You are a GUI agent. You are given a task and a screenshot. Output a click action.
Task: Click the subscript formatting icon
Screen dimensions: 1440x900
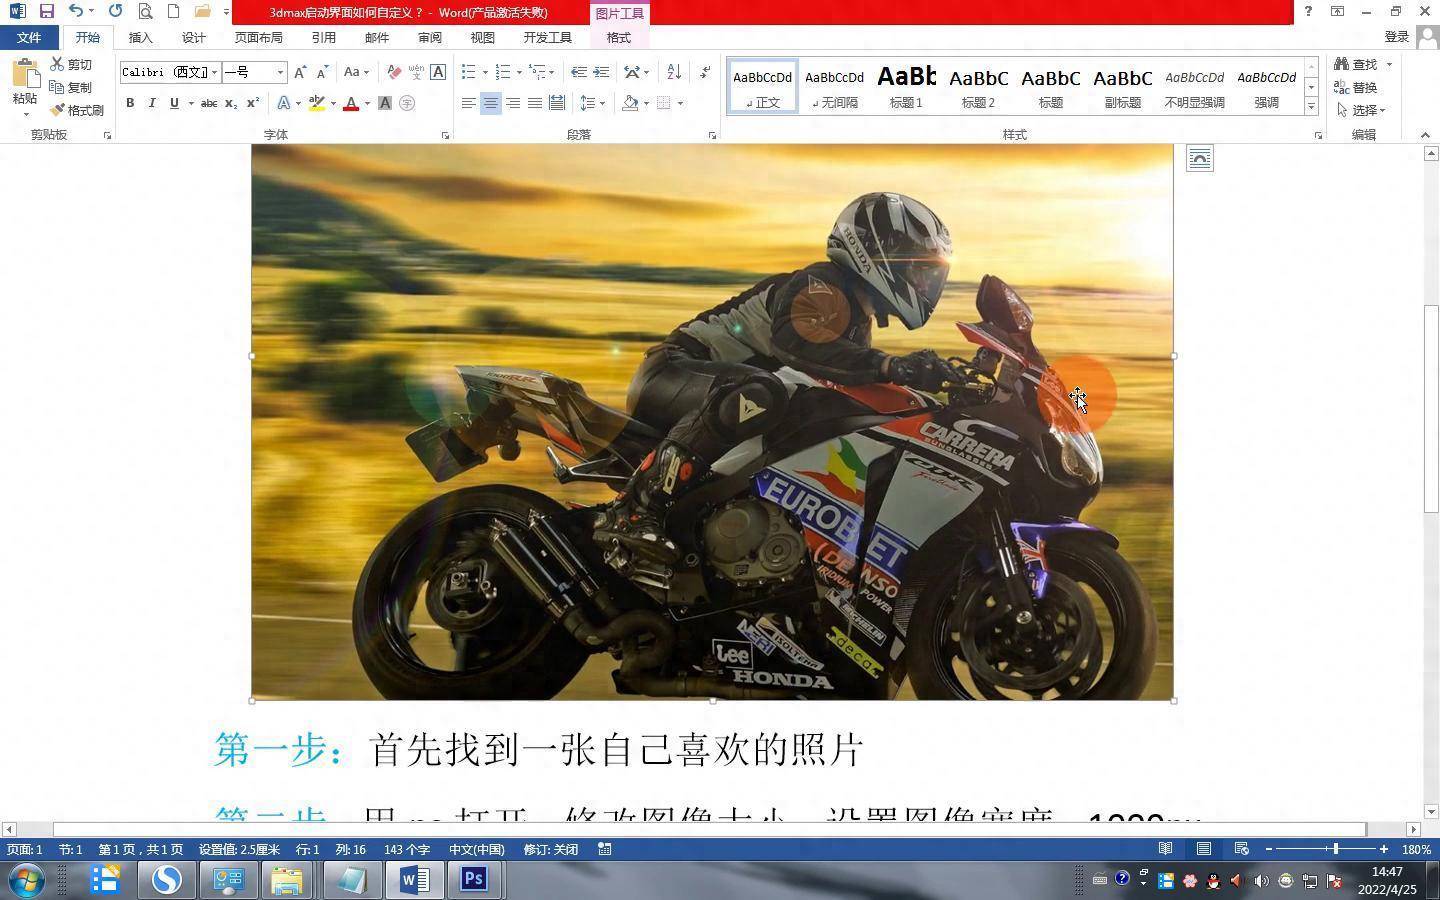pos(231,103)
